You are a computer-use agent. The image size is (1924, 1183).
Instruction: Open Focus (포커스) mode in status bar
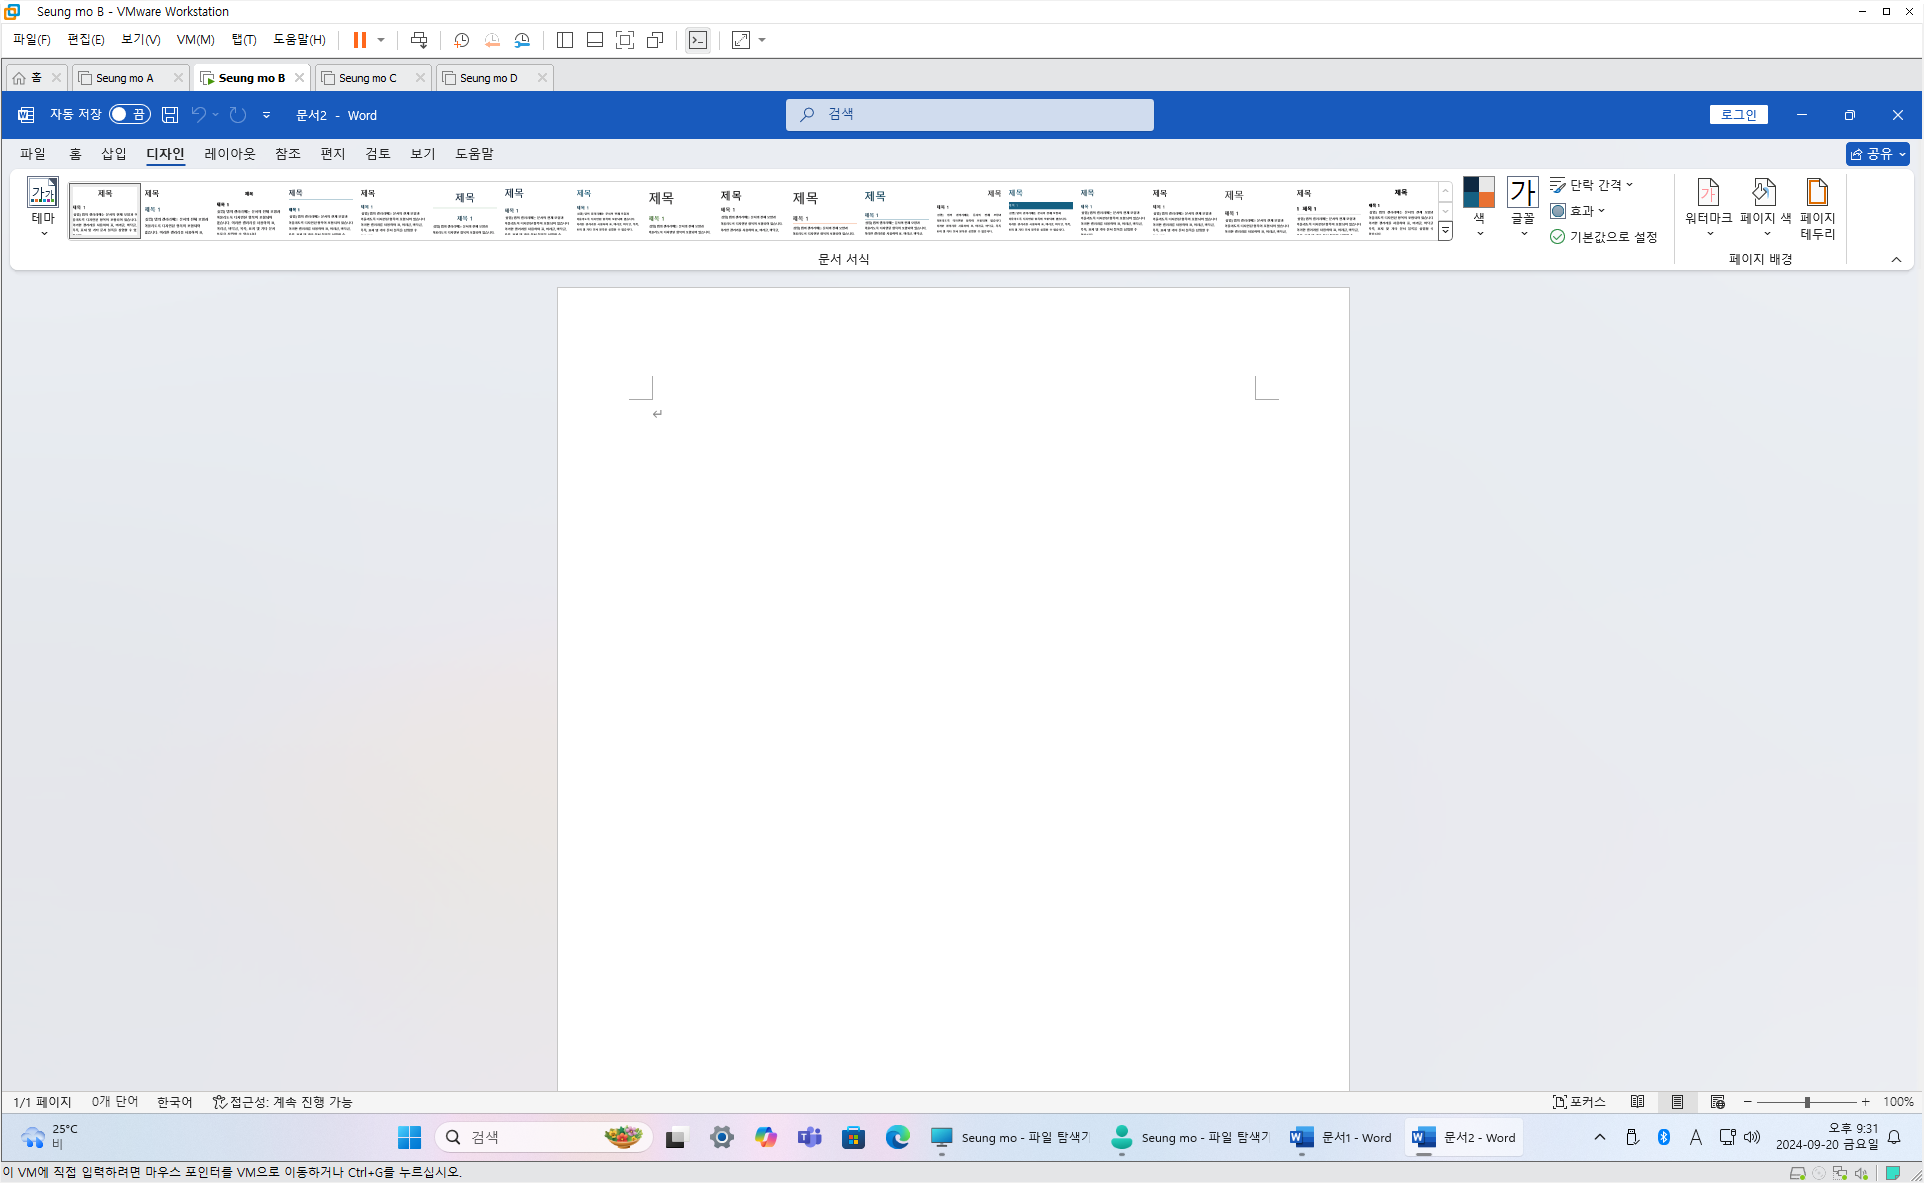1579,1102
